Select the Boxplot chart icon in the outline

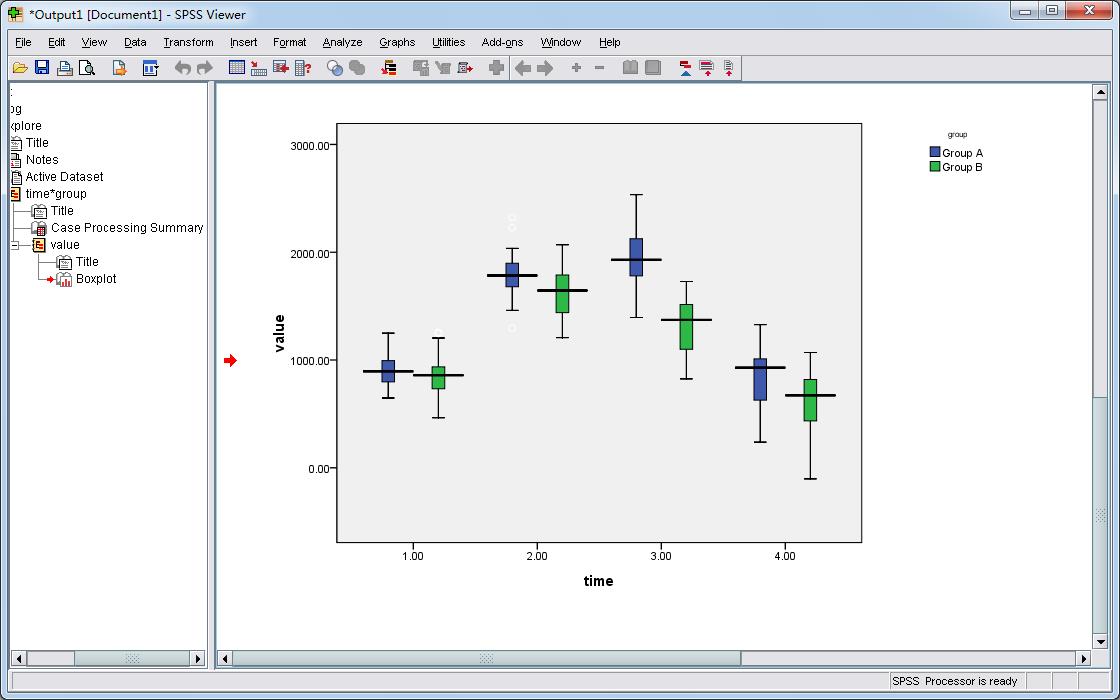(65, 279)
